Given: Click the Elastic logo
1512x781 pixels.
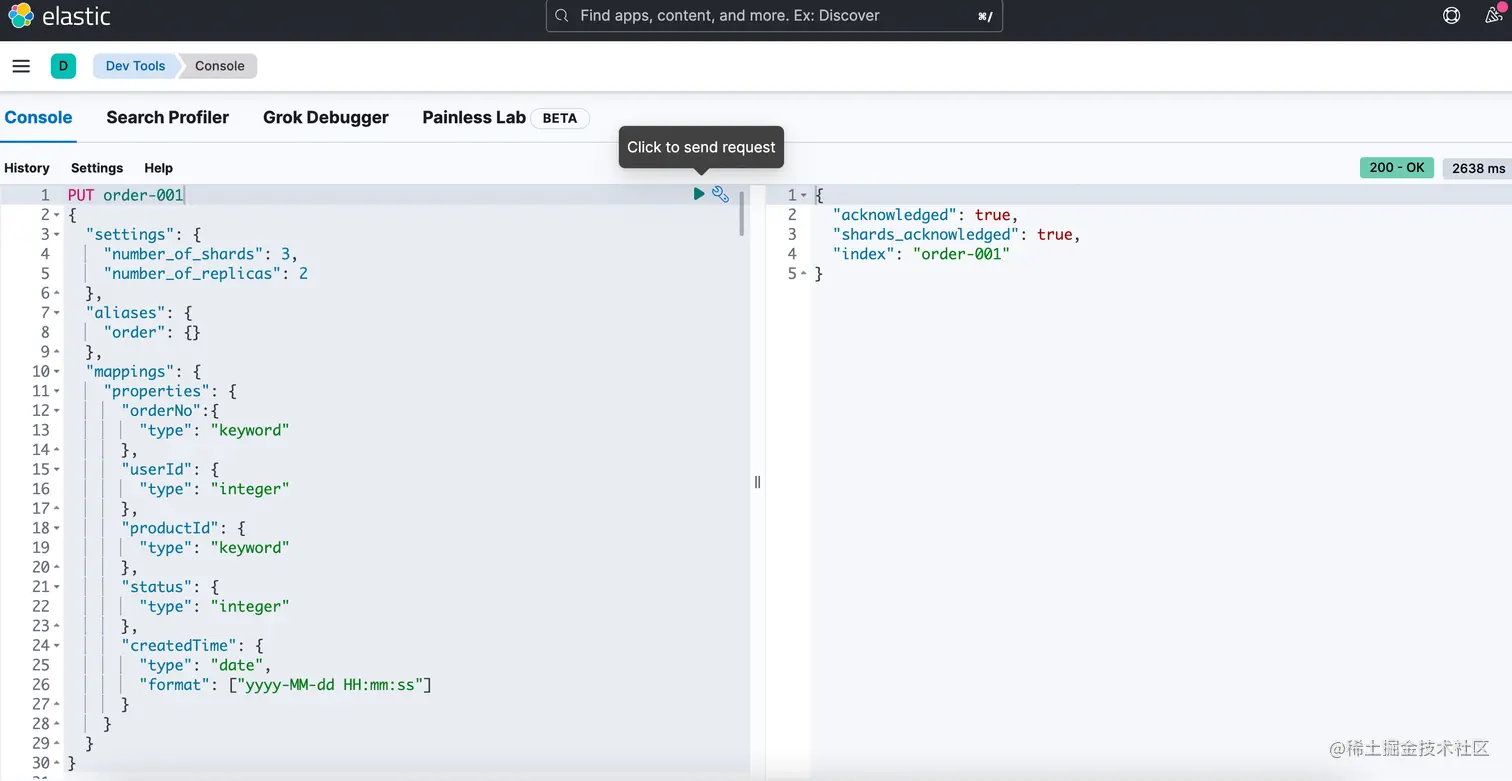Looking at the screenshot, I should (x=59, y=16).
